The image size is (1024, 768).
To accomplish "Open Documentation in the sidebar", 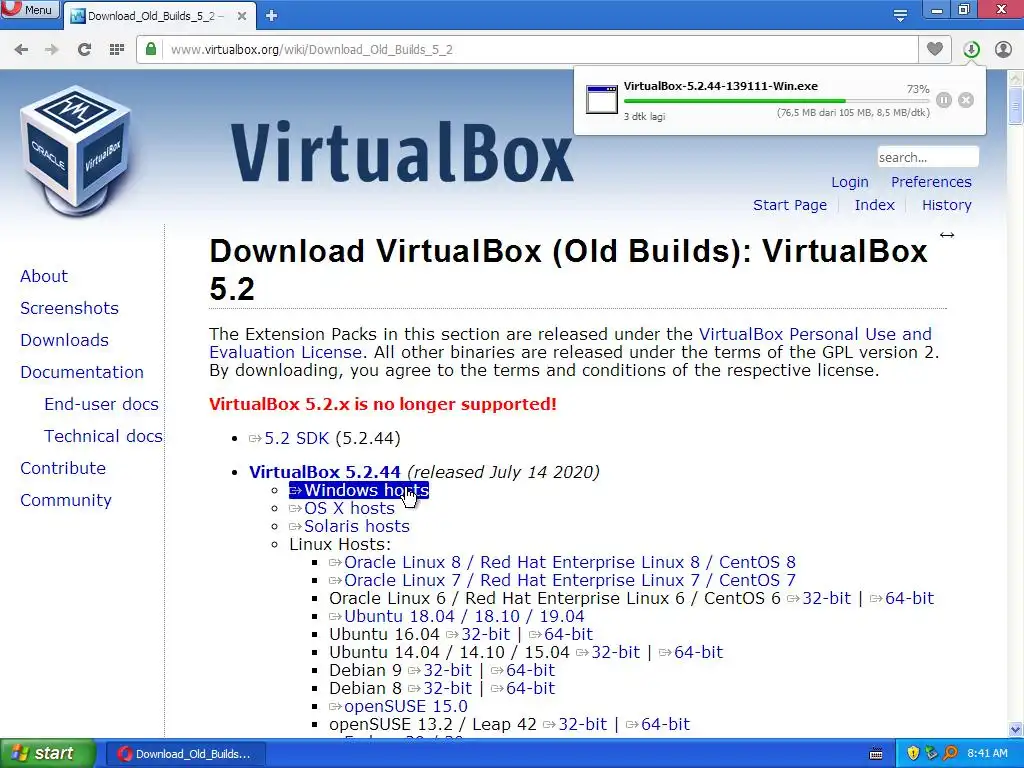I will [82, 372].
